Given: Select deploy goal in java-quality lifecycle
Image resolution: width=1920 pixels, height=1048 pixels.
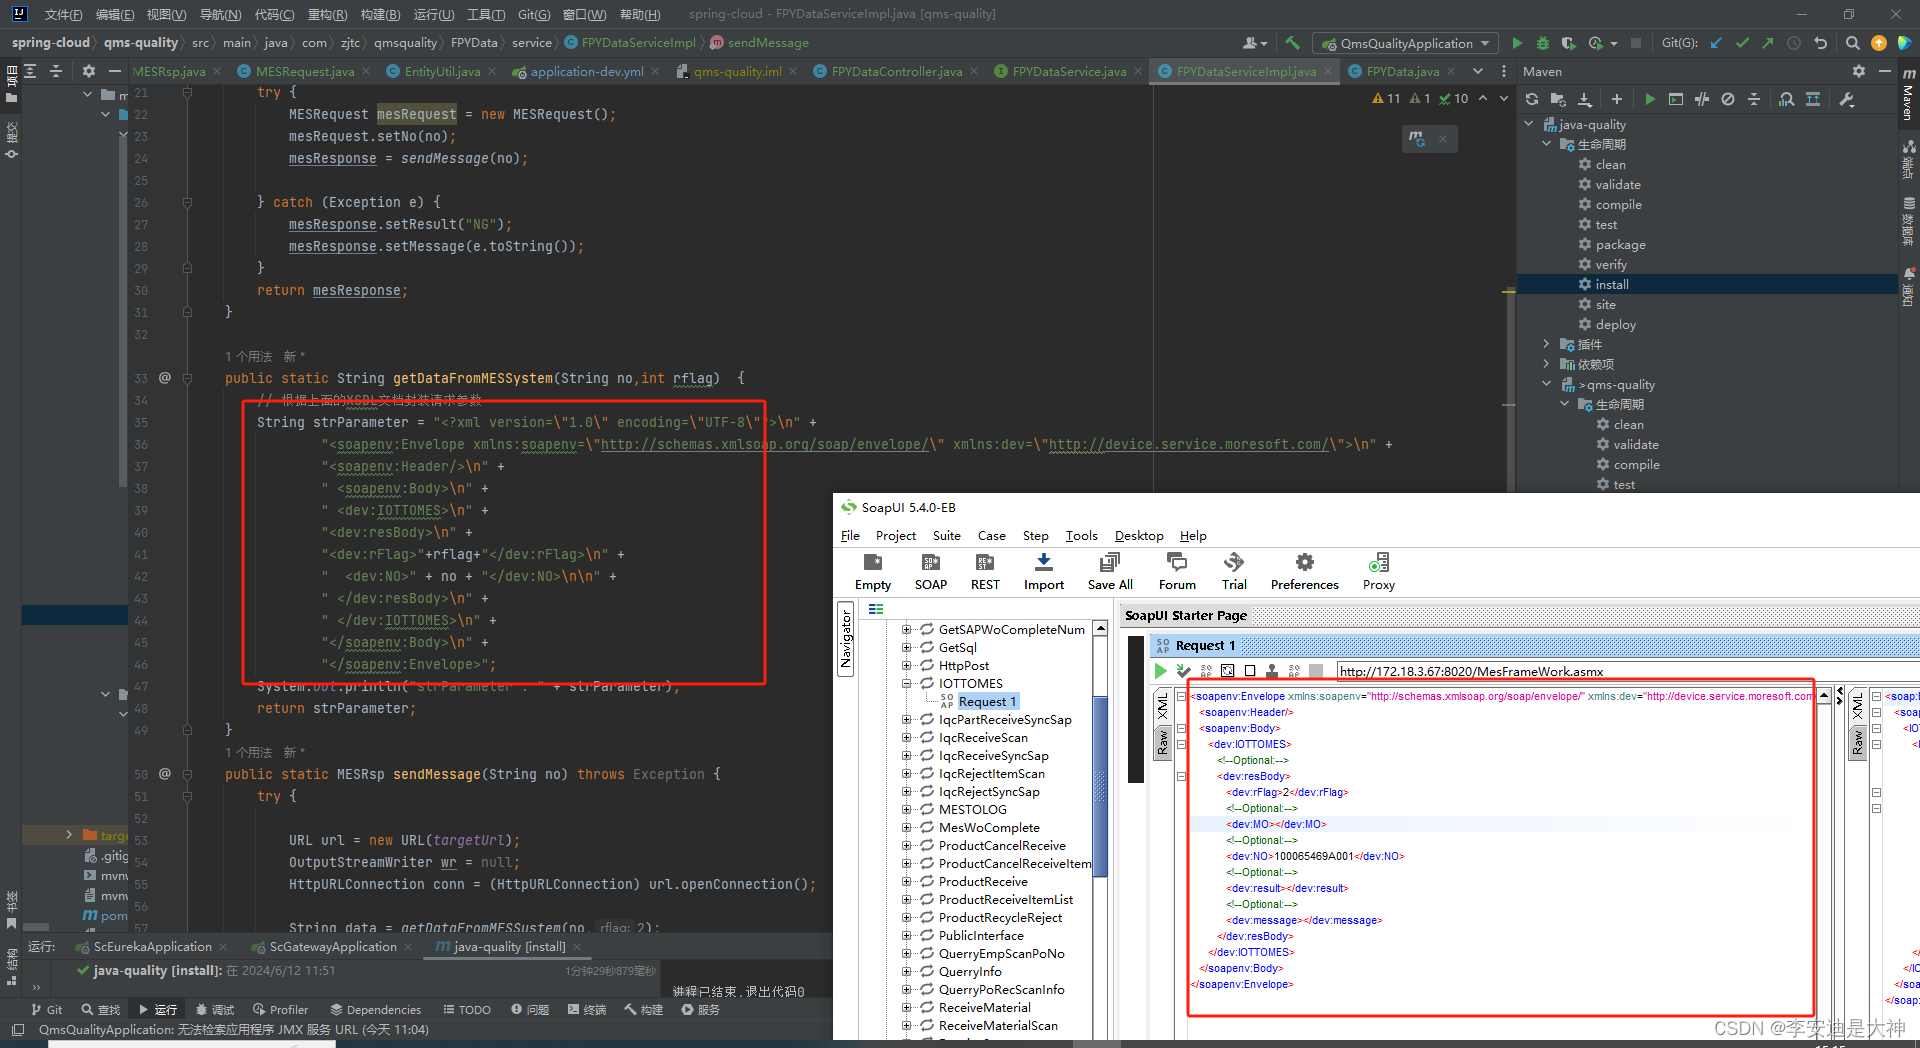Looking at the screenshot, I should (1615, 324).
